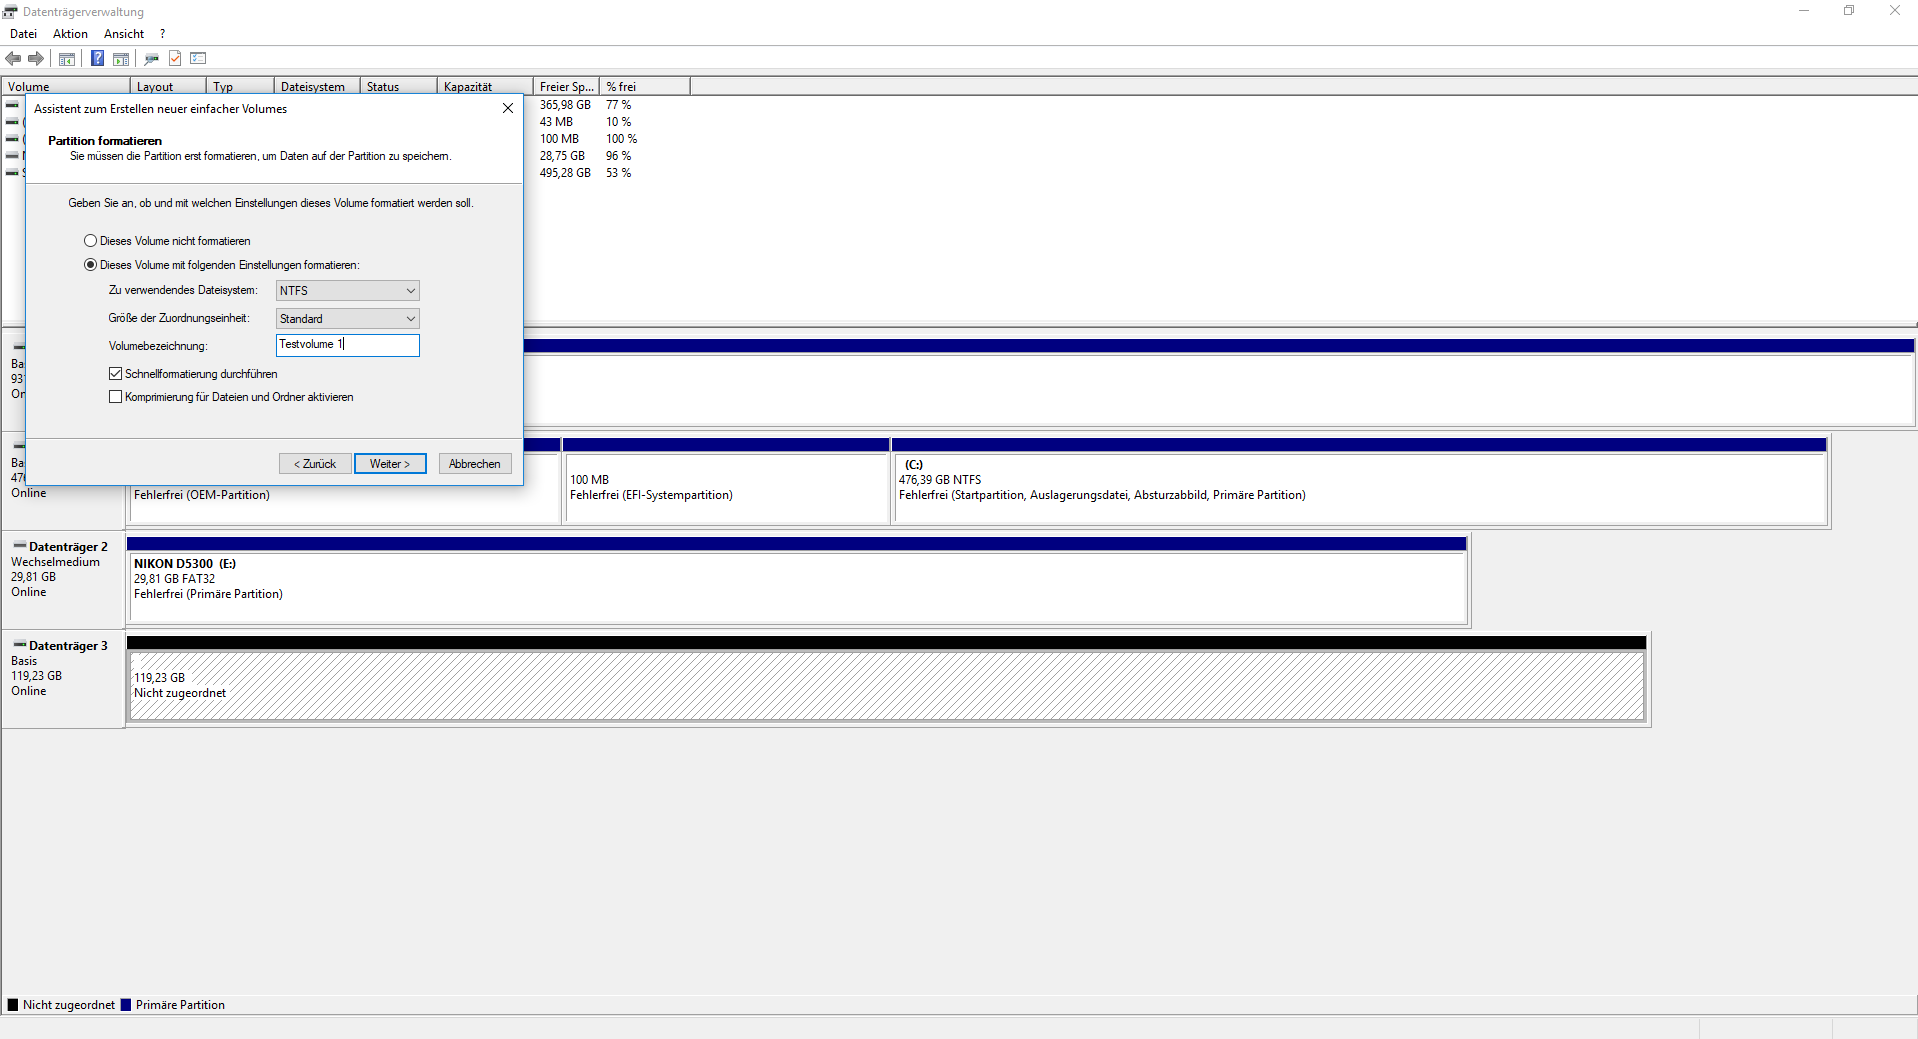This screenshot has width=1918, height=1039.
Task: Click the disk icon next to Datenträger 3
Action: (20, 645)
